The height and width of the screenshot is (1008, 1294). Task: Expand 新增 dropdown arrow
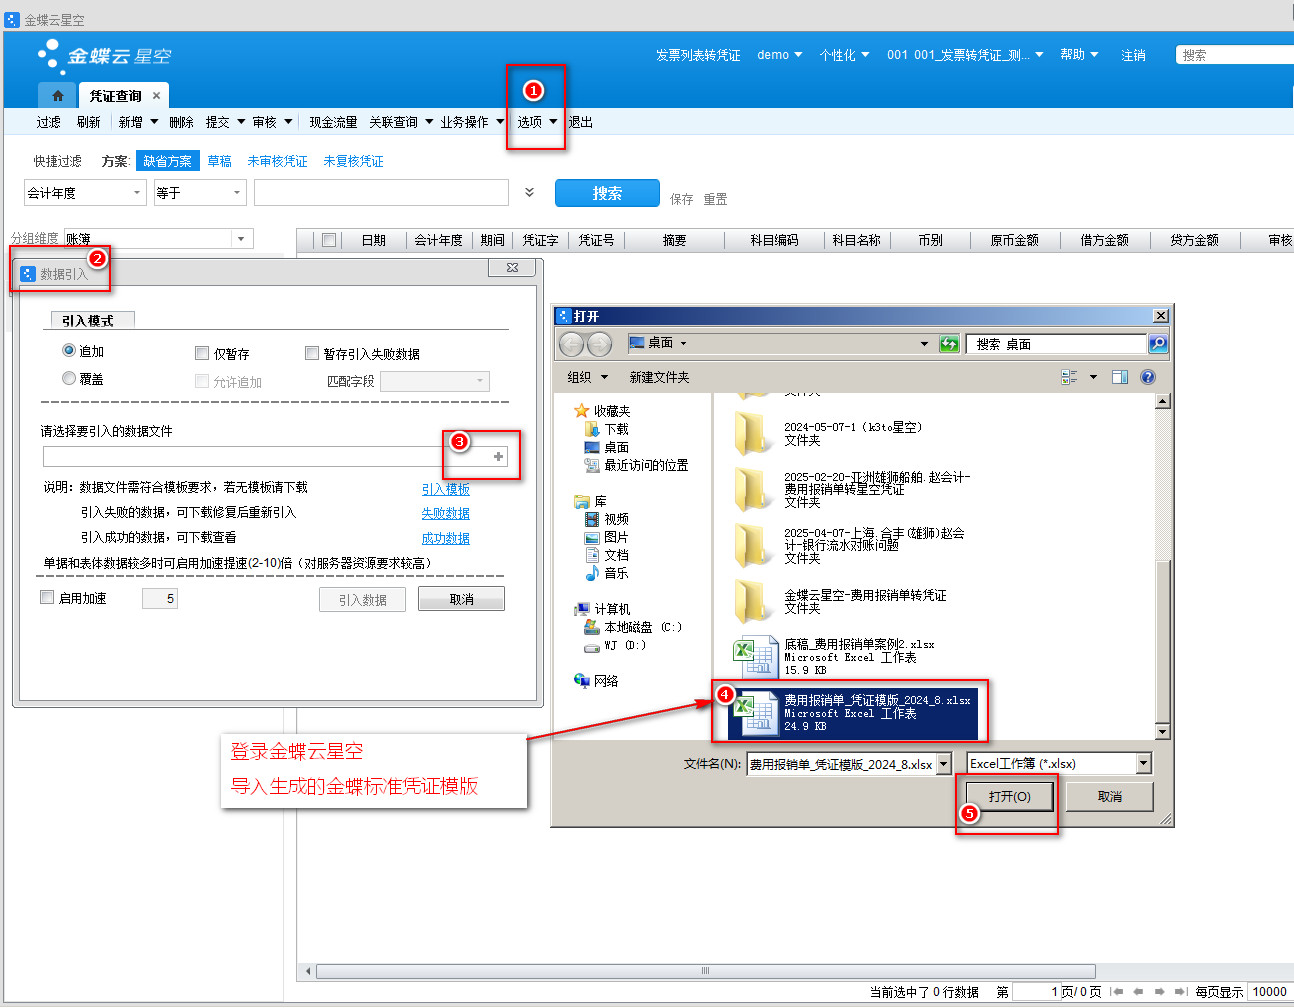coord(155,122)
